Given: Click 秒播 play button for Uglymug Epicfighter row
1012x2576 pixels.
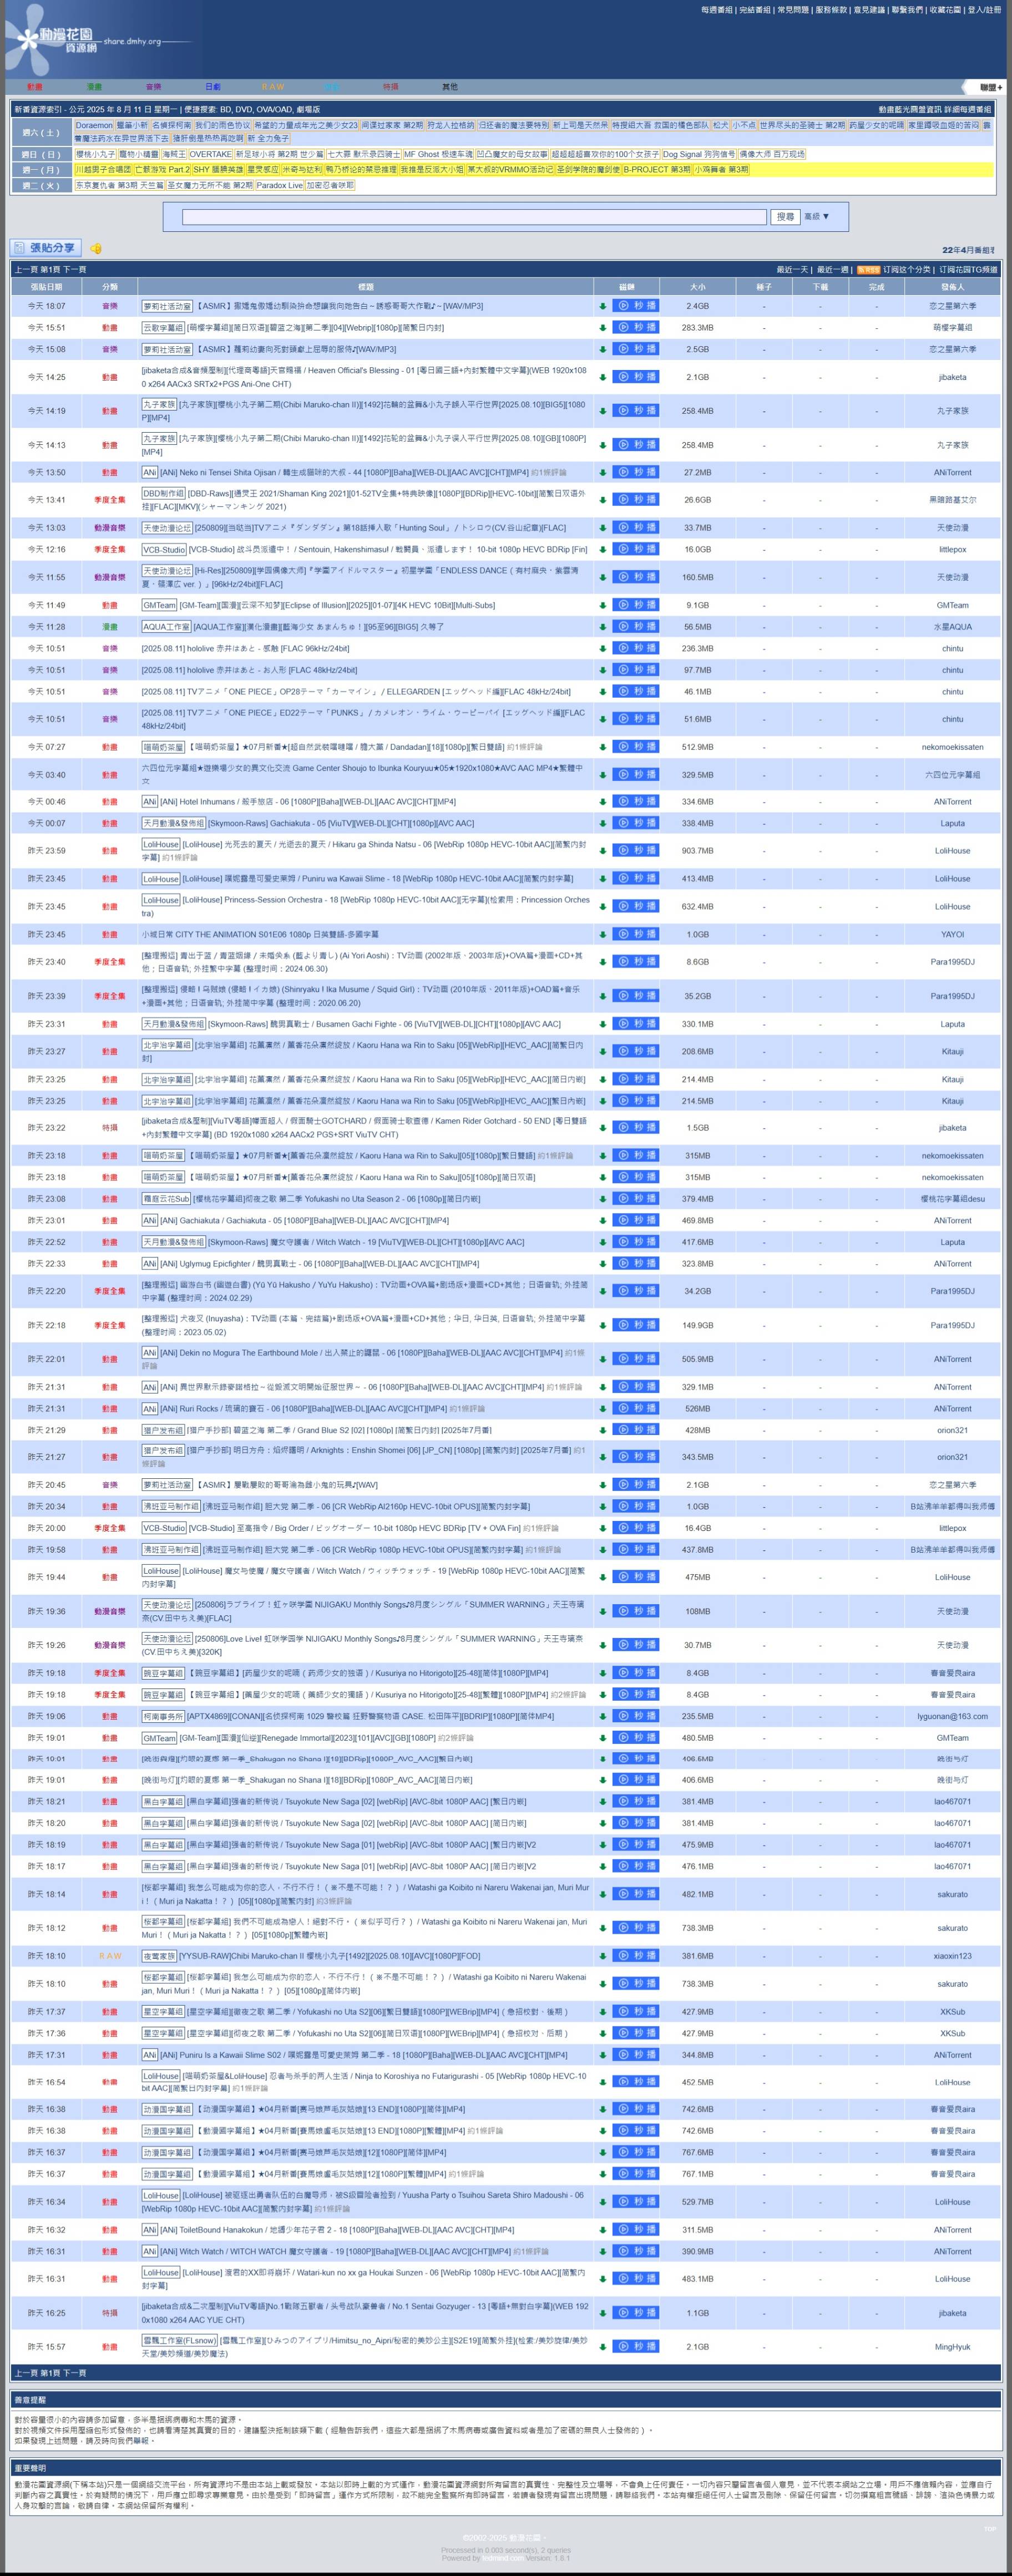Looking at the screenshot, I should [x=636, y=1264].
